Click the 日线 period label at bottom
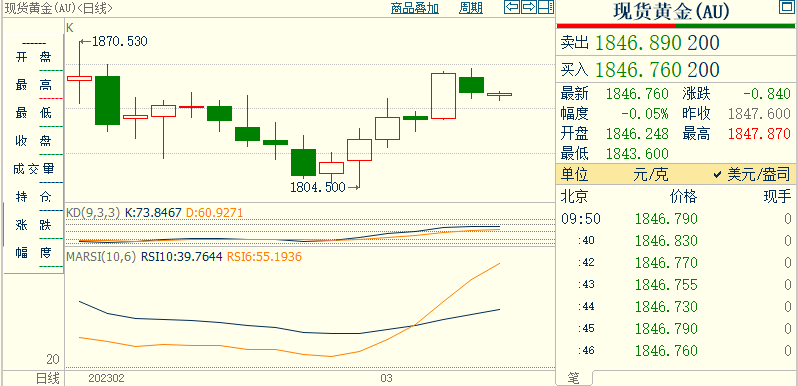The image size is (798, 386). pos(47,378)
